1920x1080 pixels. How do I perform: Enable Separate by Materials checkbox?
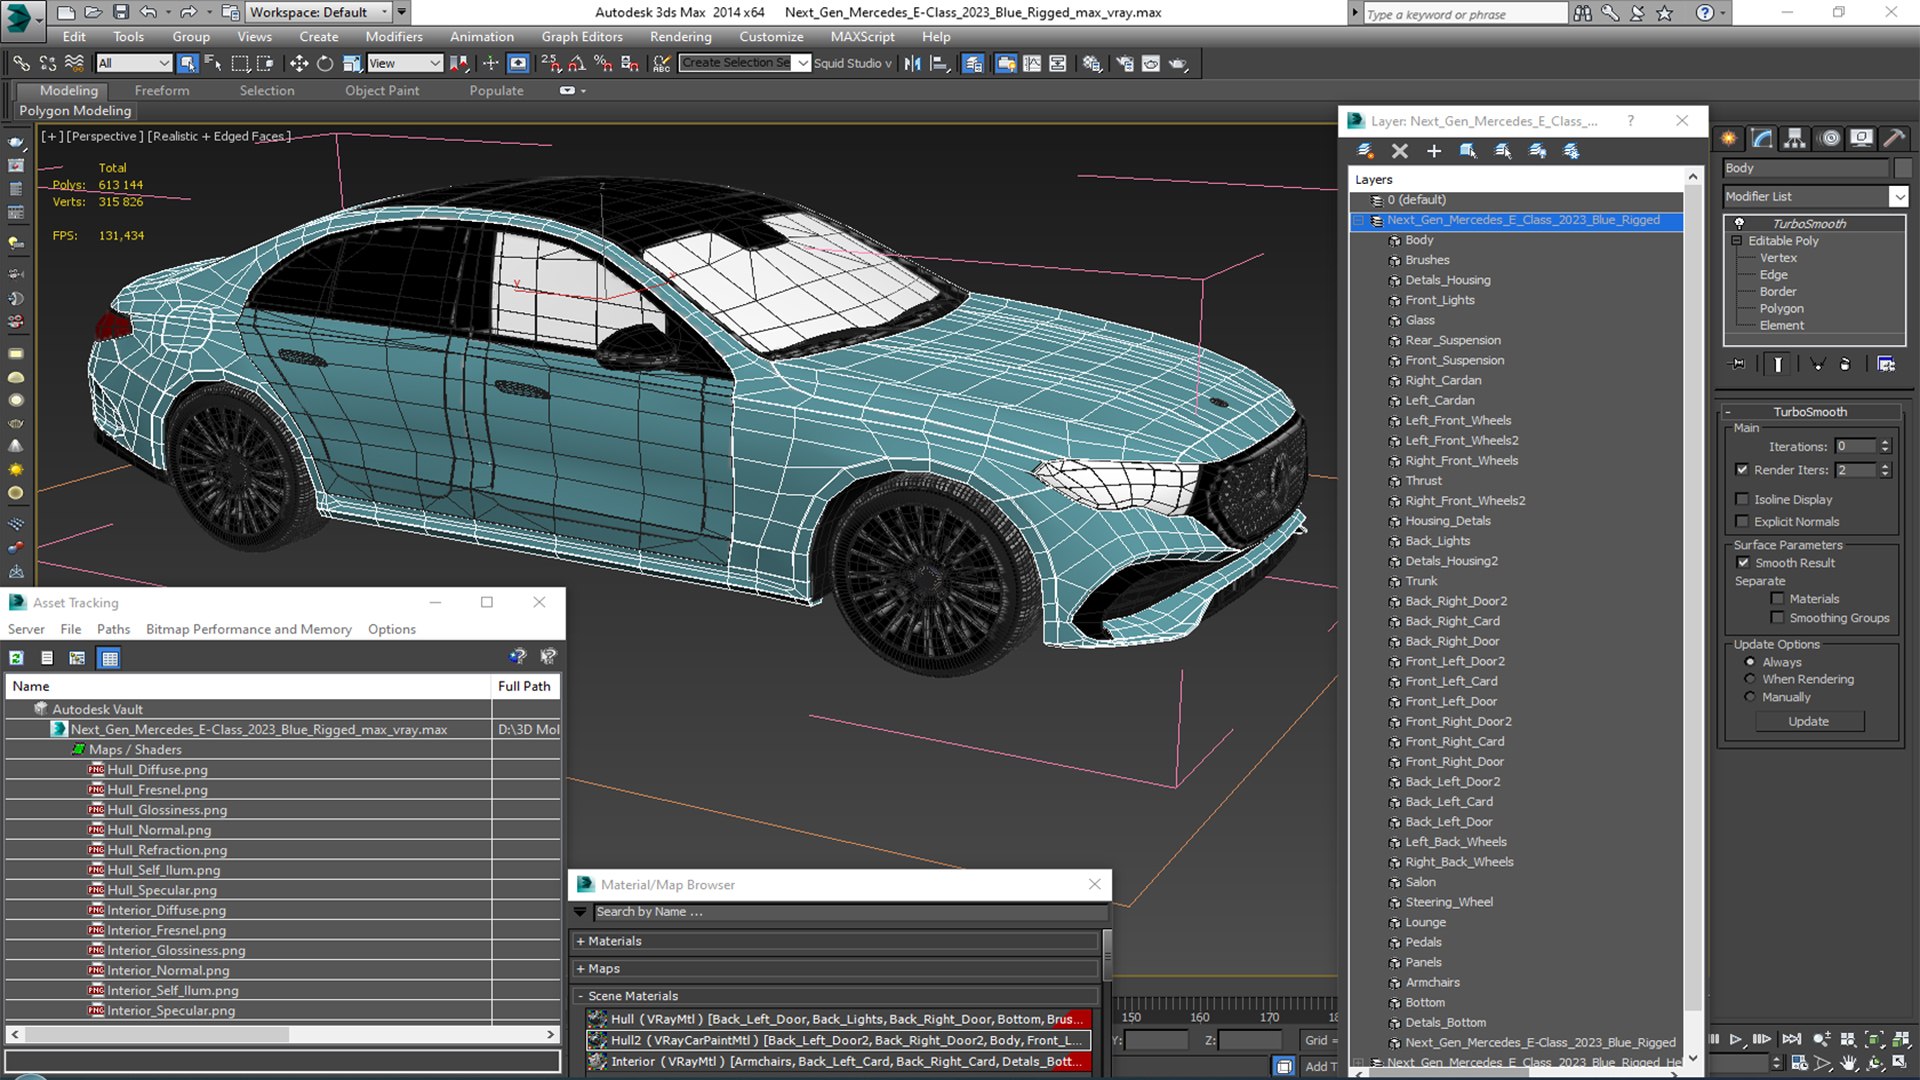1777,599
